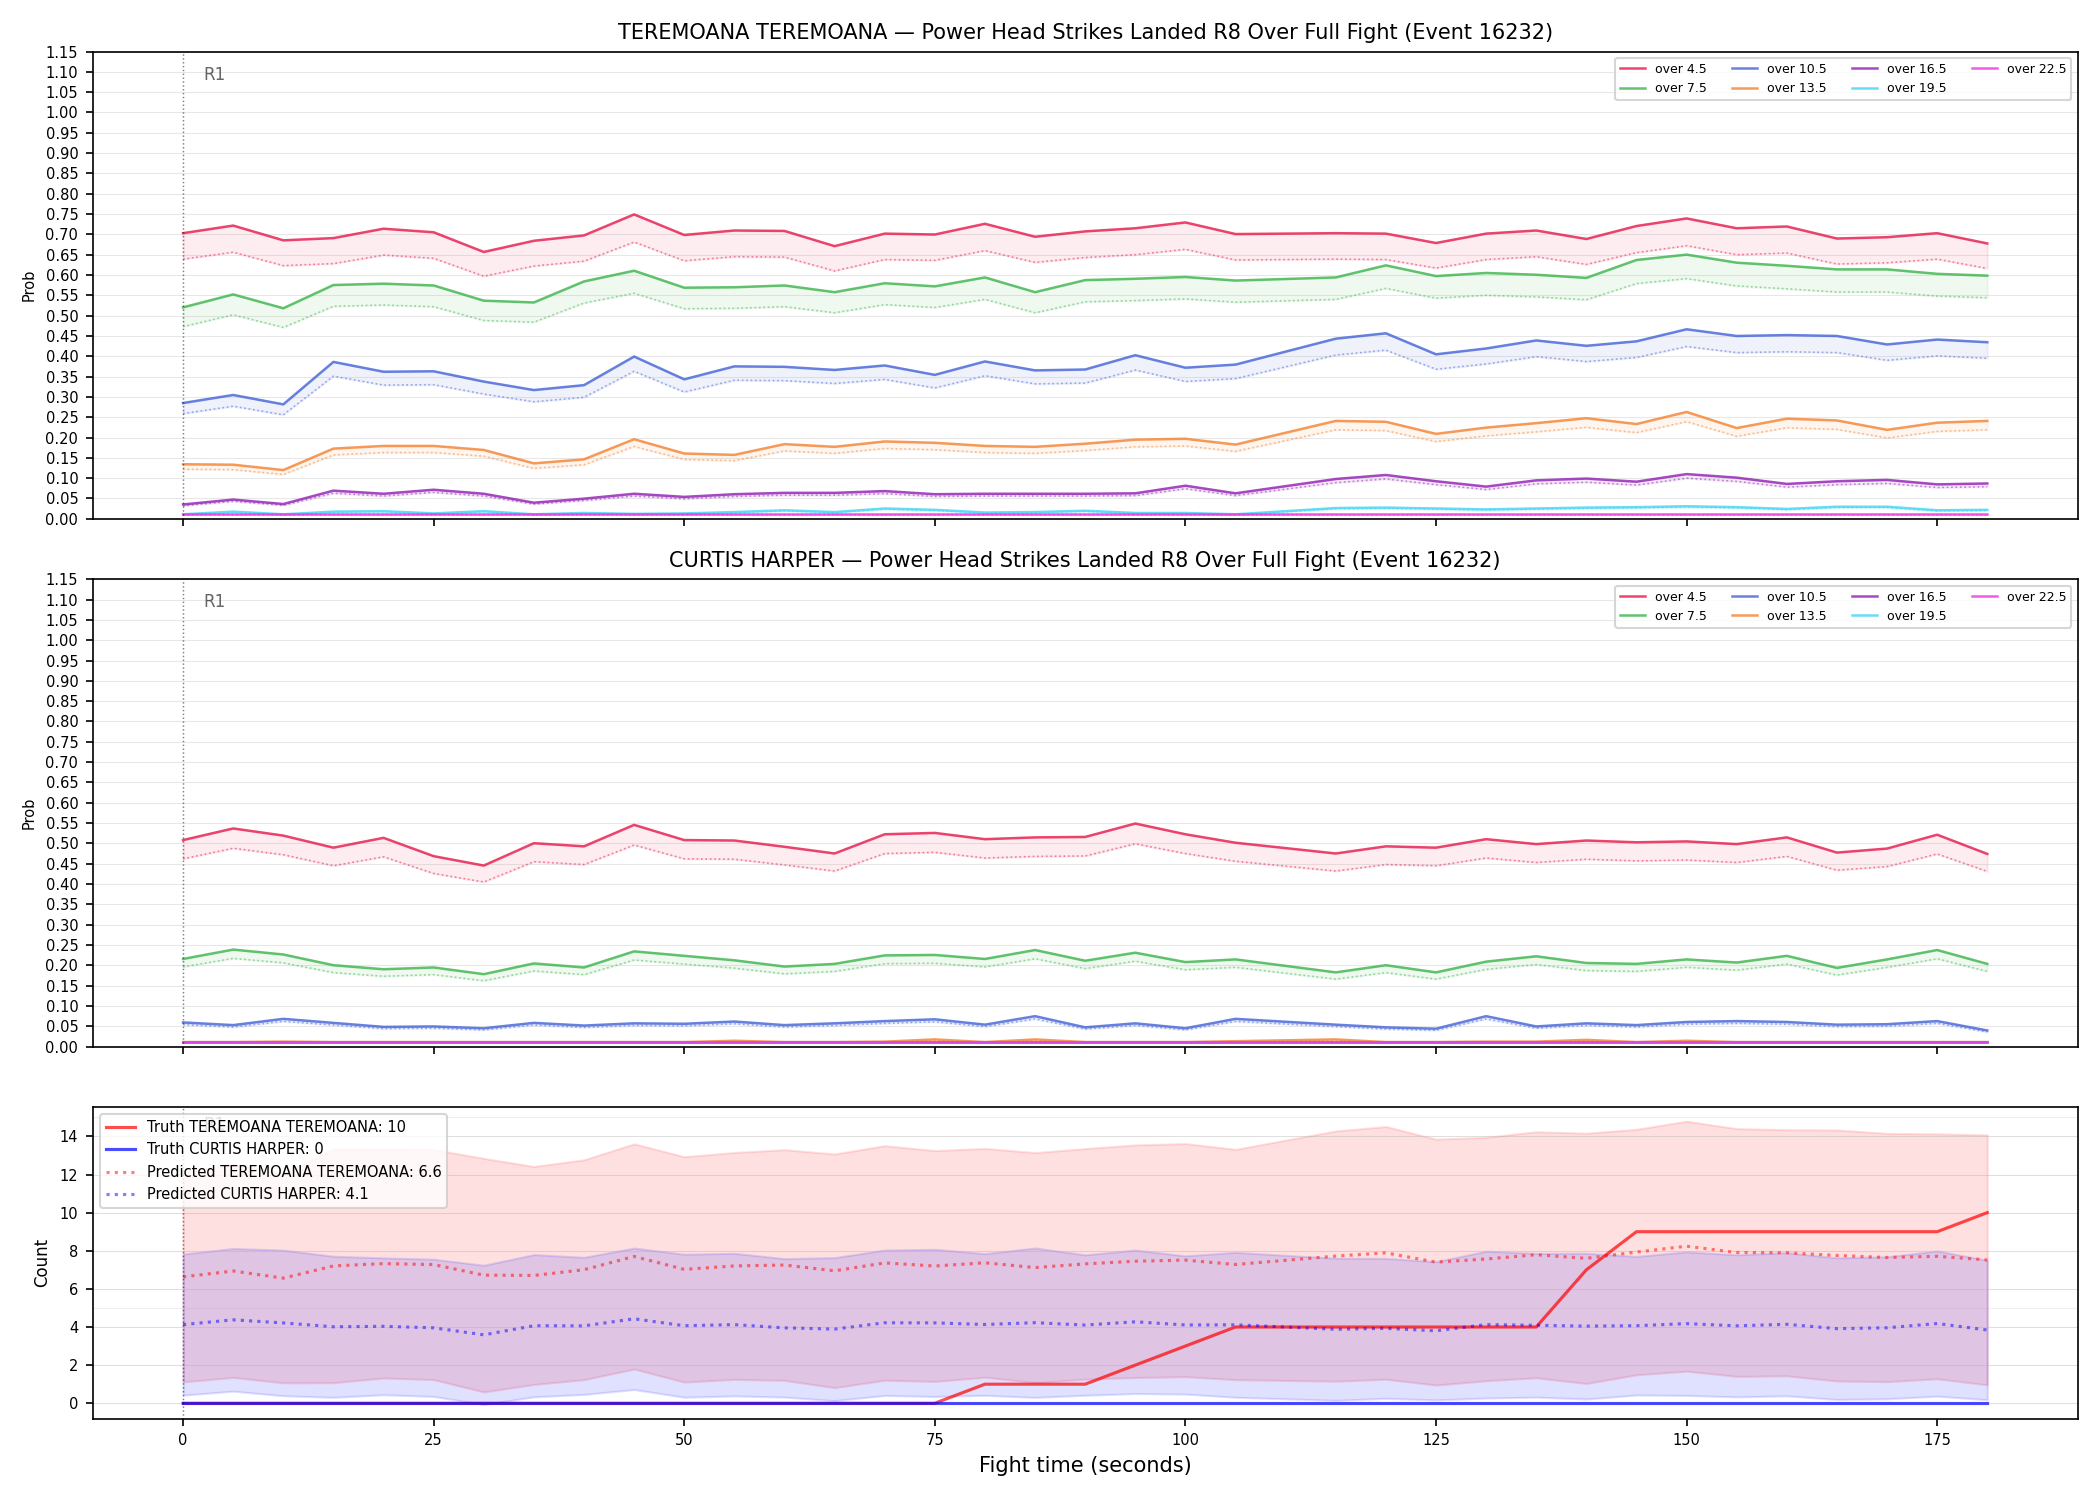Click the '14' tick on the Count axis

70,1136
